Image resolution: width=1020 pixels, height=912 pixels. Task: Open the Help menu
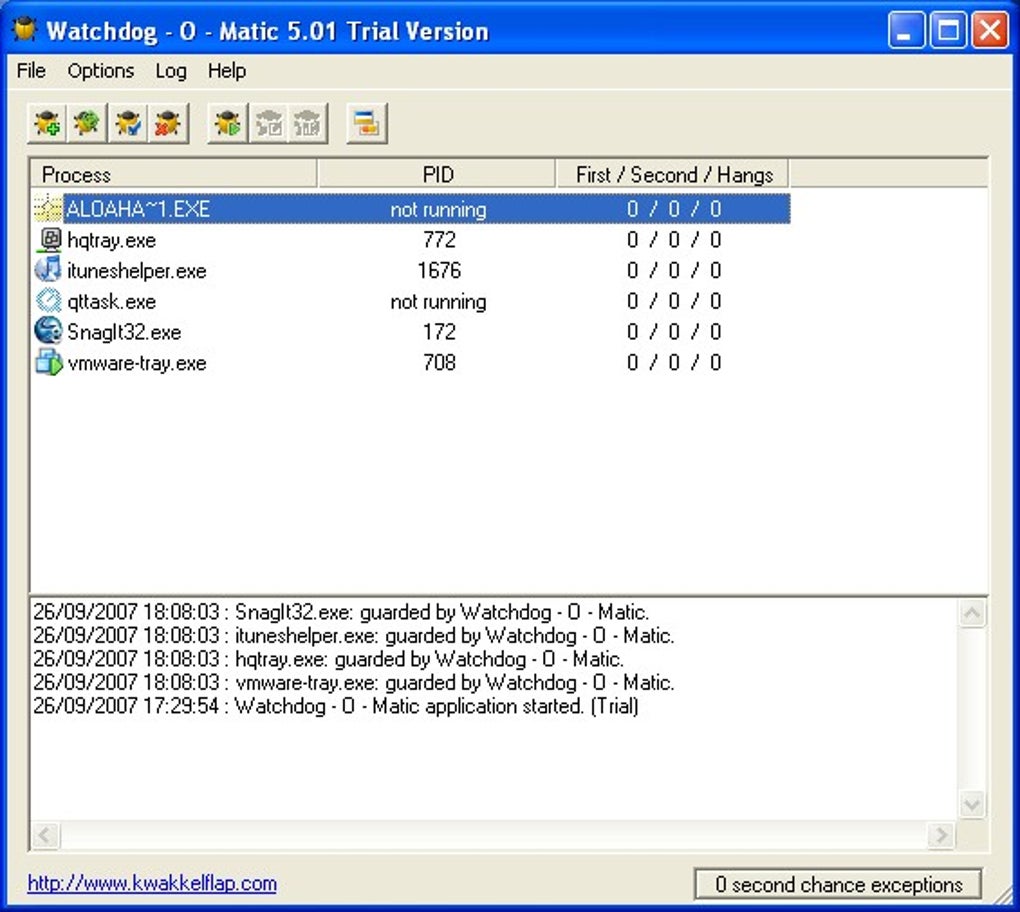(227, 70)
